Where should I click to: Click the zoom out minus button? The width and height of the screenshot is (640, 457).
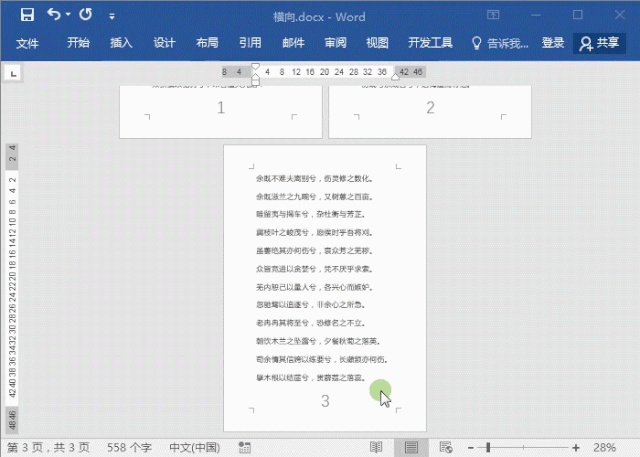pos(471,448)
